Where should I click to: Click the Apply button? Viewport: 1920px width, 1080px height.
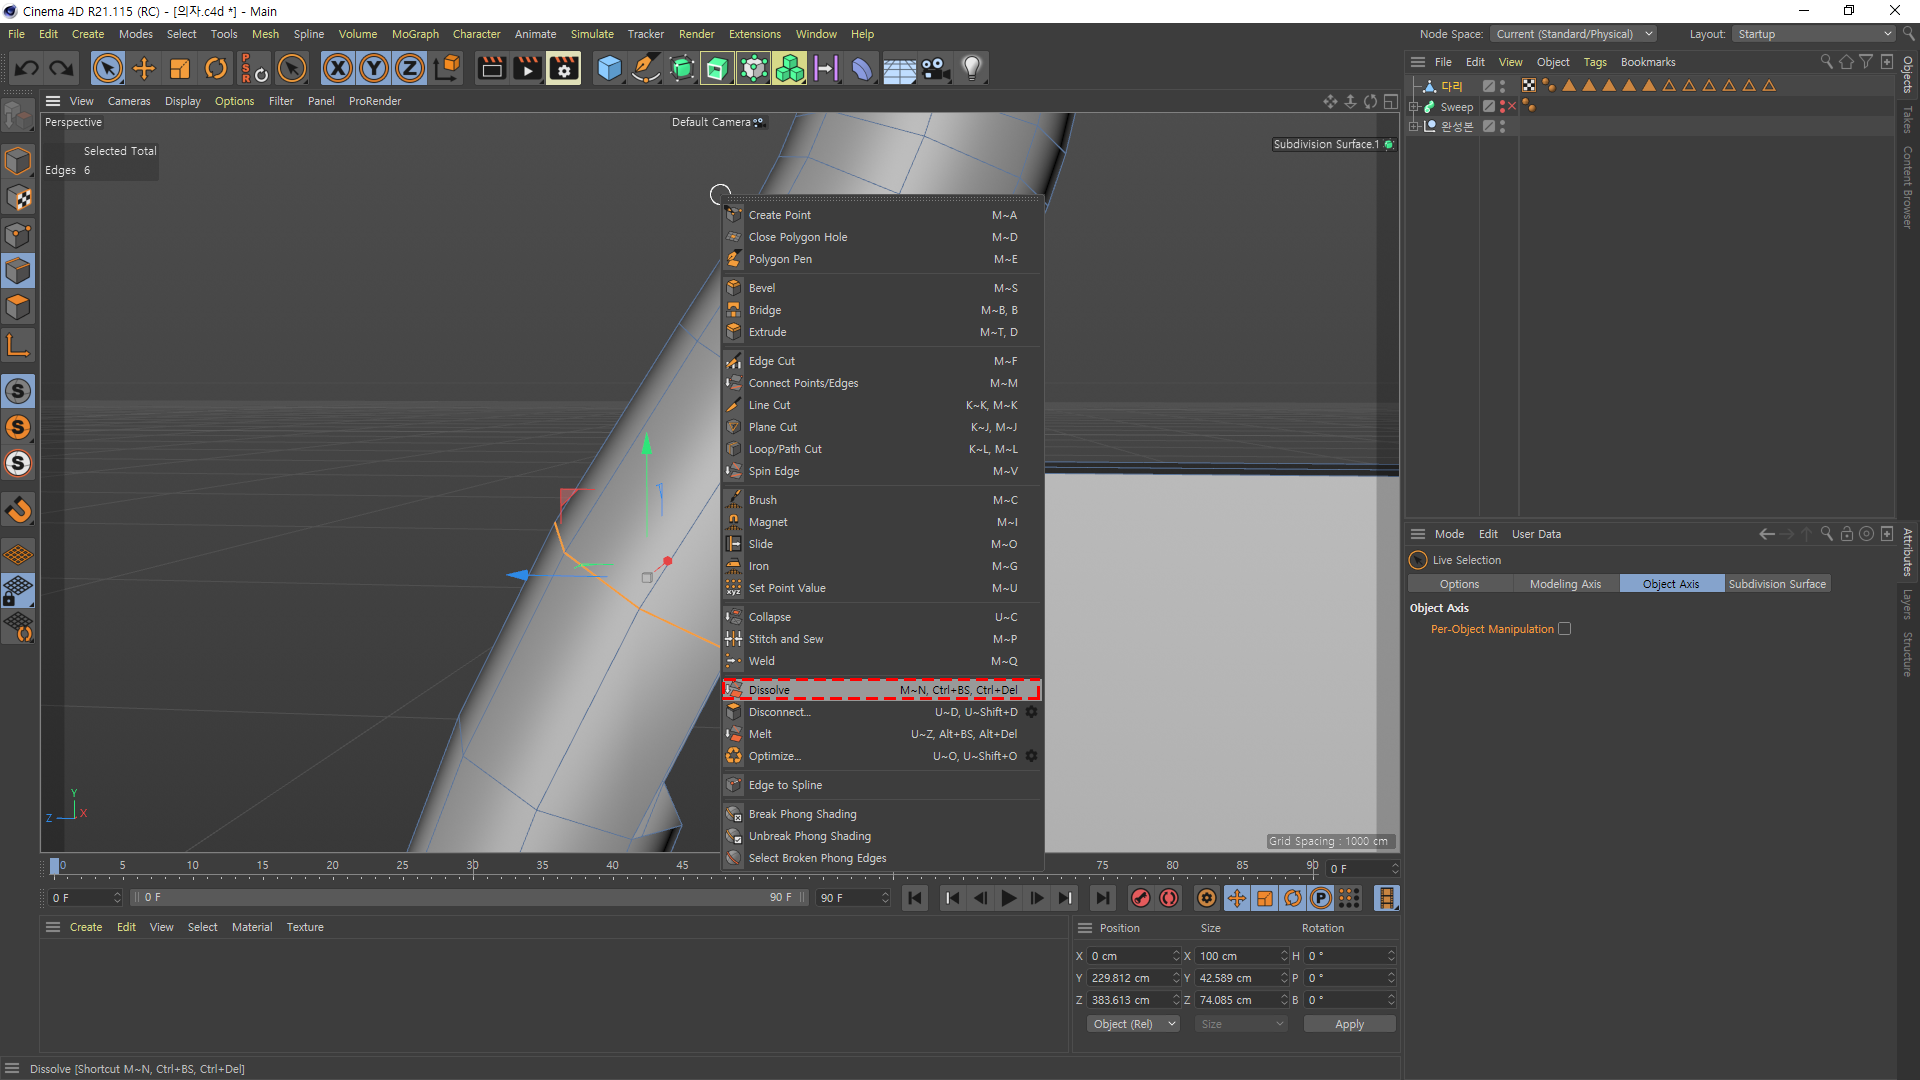1349,1024
